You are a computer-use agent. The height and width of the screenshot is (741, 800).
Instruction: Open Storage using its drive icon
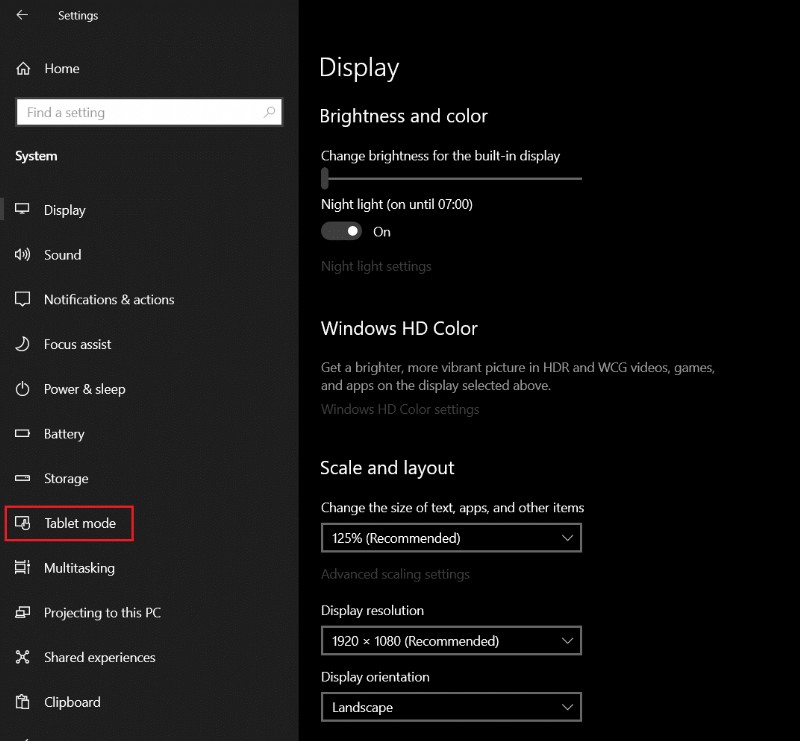pos(22,478)
